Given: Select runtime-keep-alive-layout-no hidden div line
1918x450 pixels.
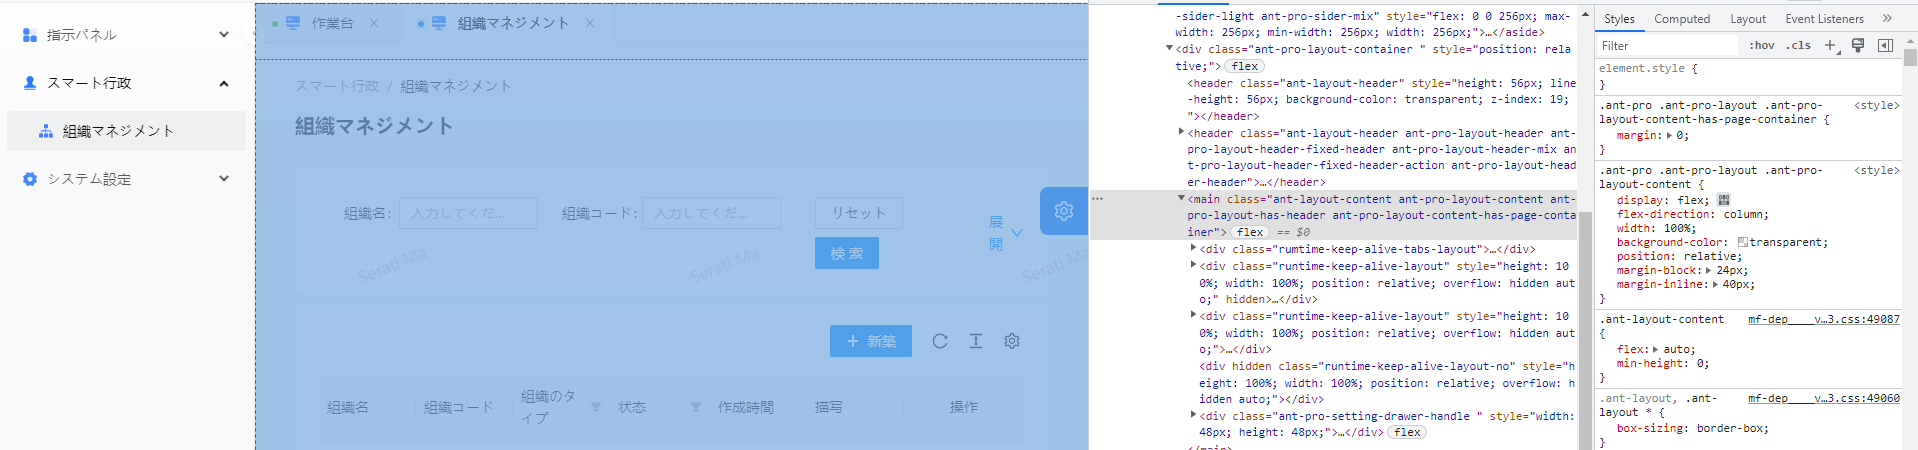Looking at the screenshot, I should (1387, 382).
